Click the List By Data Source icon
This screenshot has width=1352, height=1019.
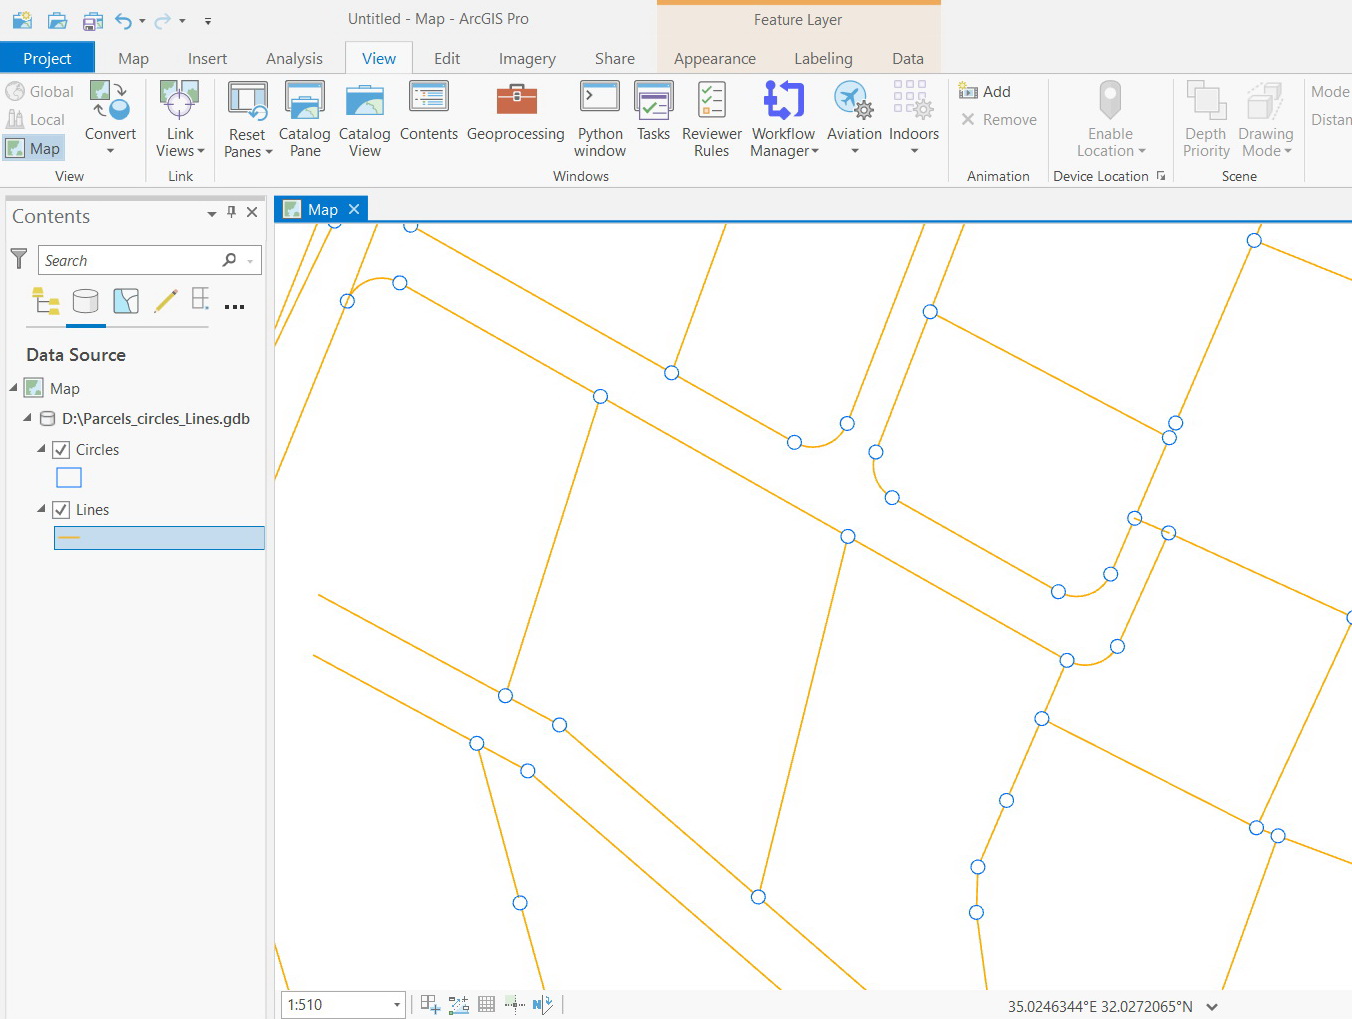click(85, 301)
